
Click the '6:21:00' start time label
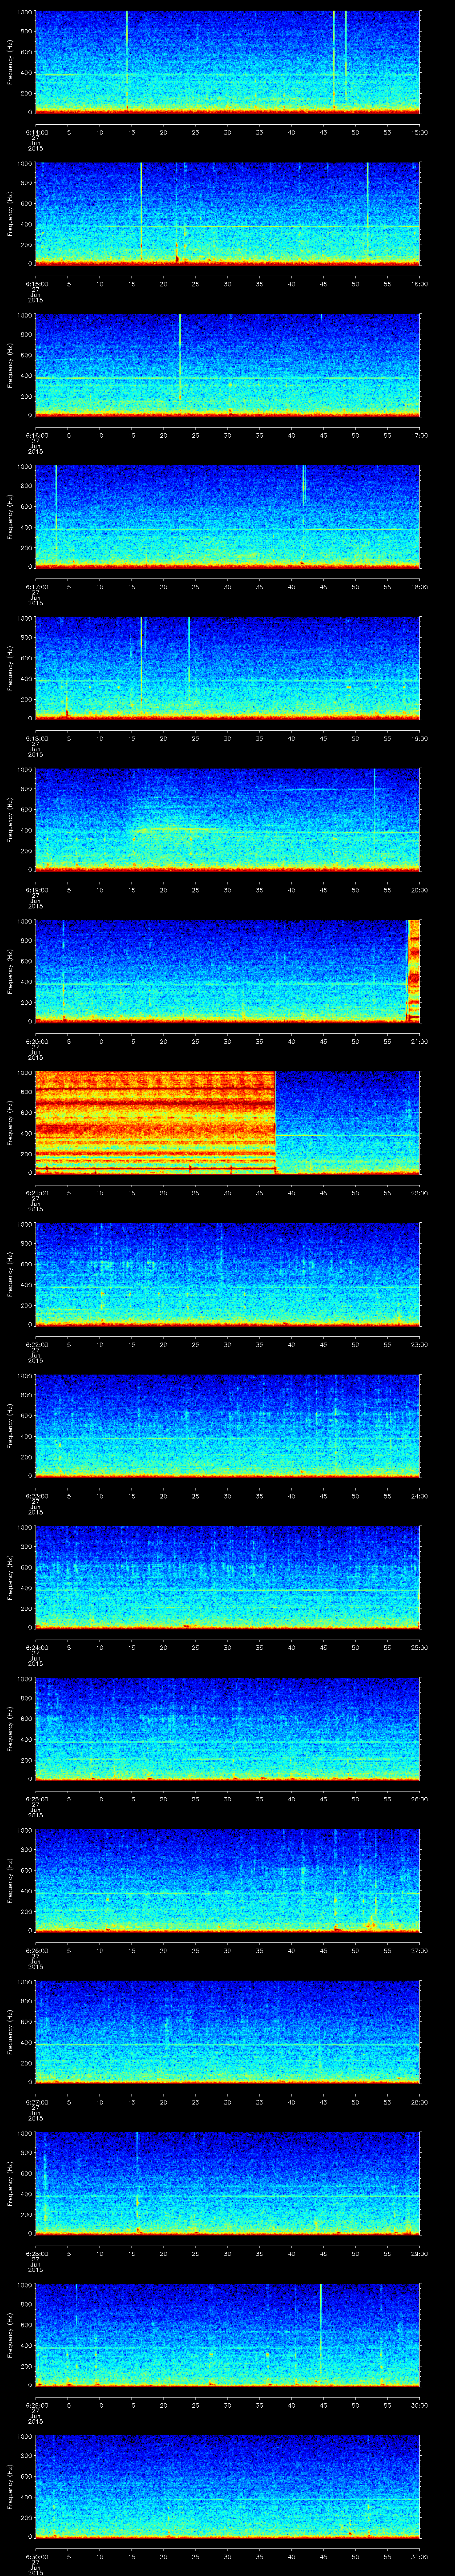tap(36, 1193)
